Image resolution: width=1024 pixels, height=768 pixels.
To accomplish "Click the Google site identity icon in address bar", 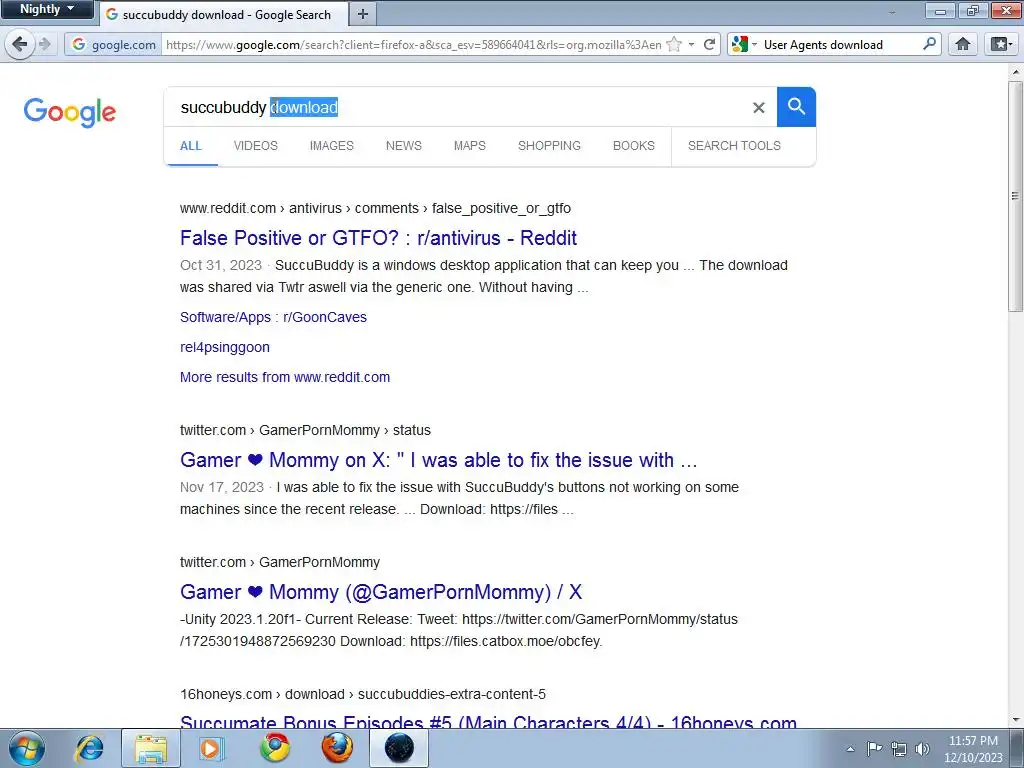I will pos(79,44).
